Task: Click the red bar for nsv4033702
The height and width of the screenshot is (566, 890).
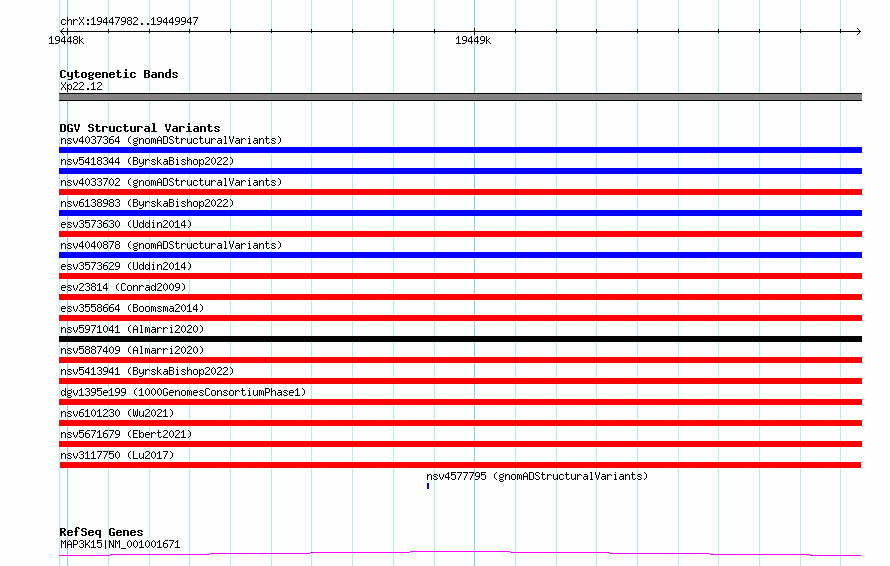Action: coord(460,192)
